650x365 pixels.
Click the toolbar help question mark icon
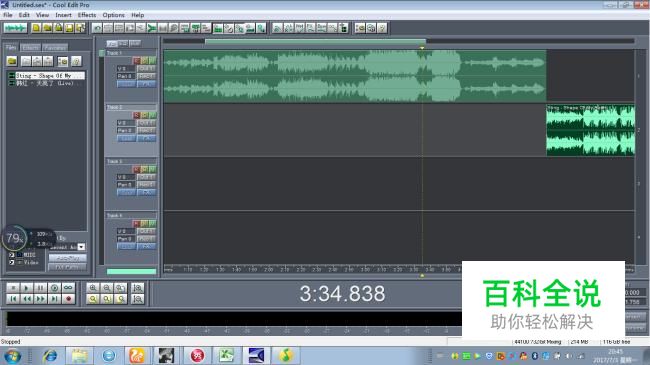382,28
